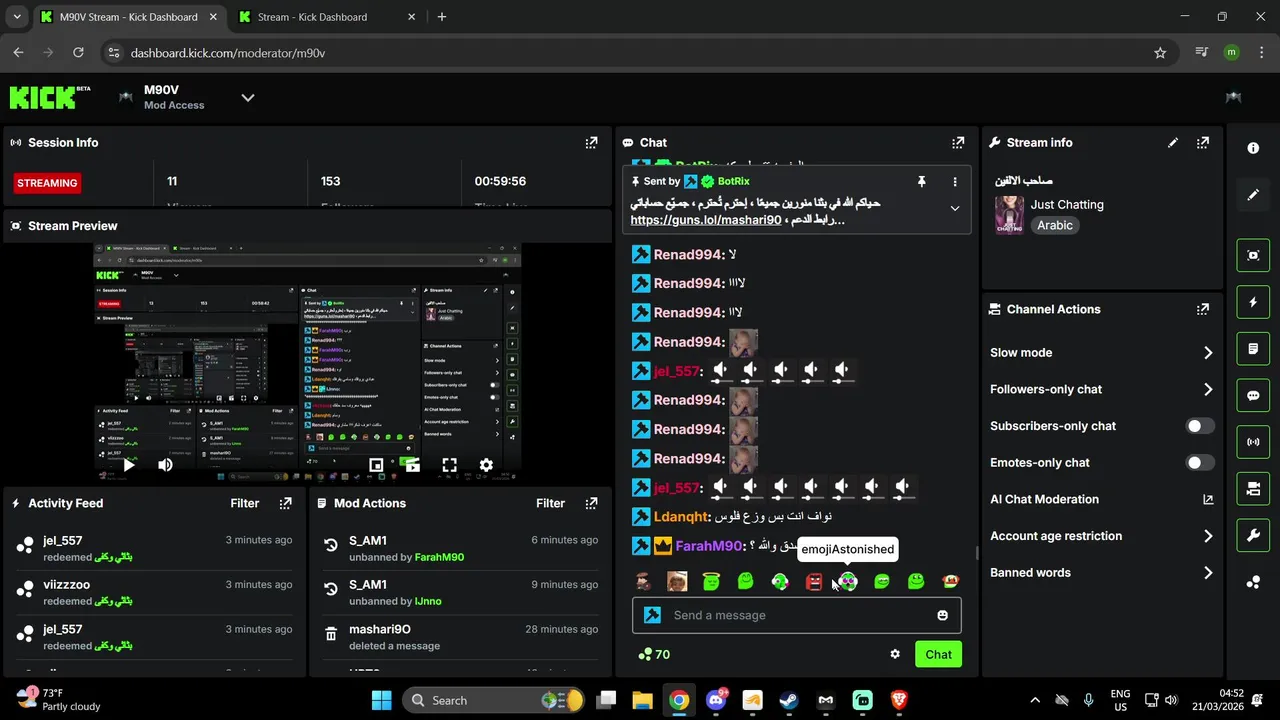The image size is (1280, 720).
Task: Click the chat scrollbar
Action: coord(977,553)
